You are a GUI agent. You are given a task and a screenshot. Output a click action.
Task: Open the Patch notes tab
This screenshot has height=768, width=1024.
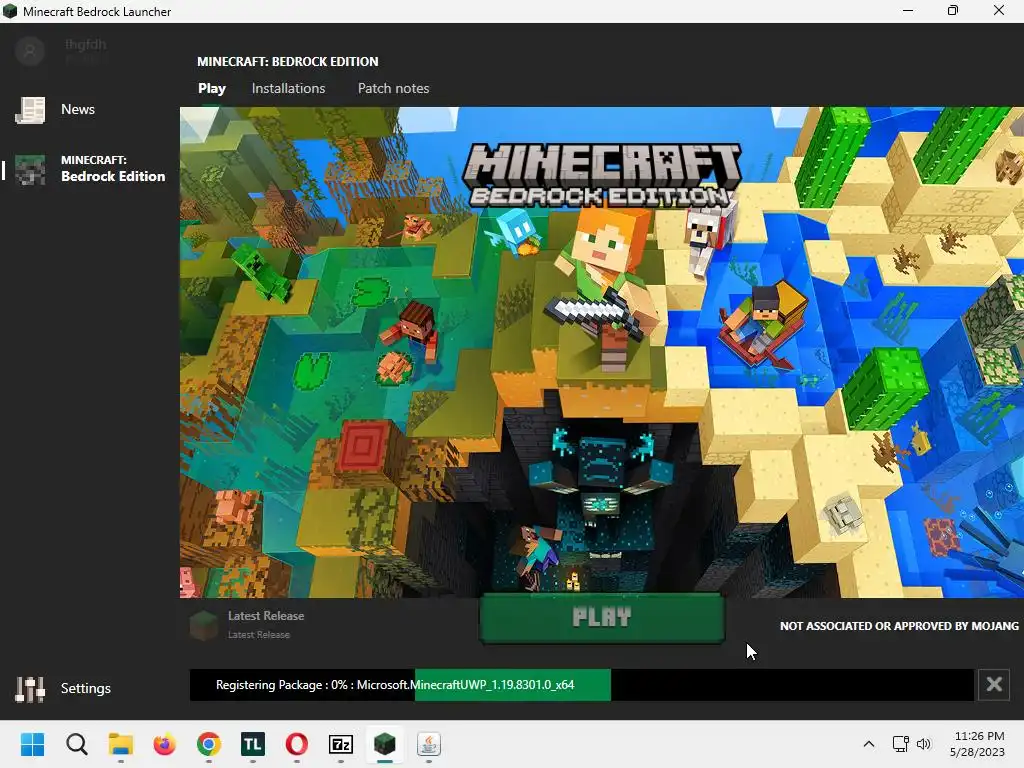(x=393, y=88)
